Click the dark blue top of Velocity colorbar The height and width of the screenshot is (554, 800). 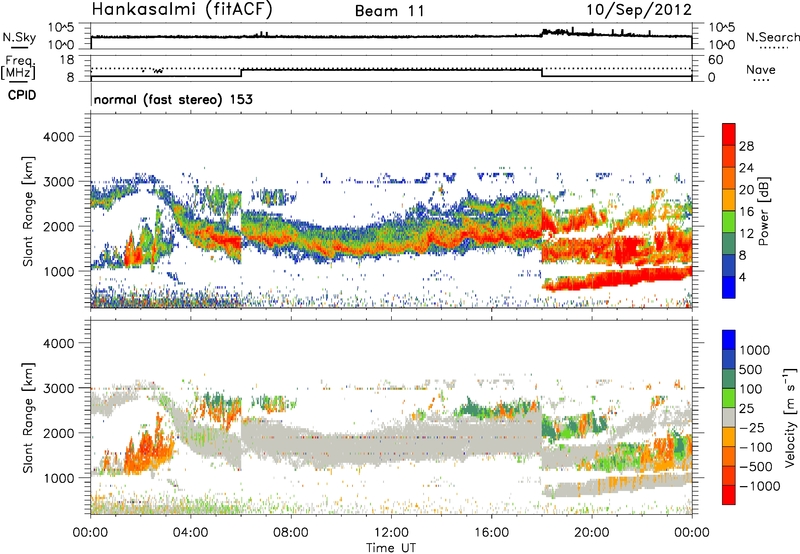click(729, 340)
